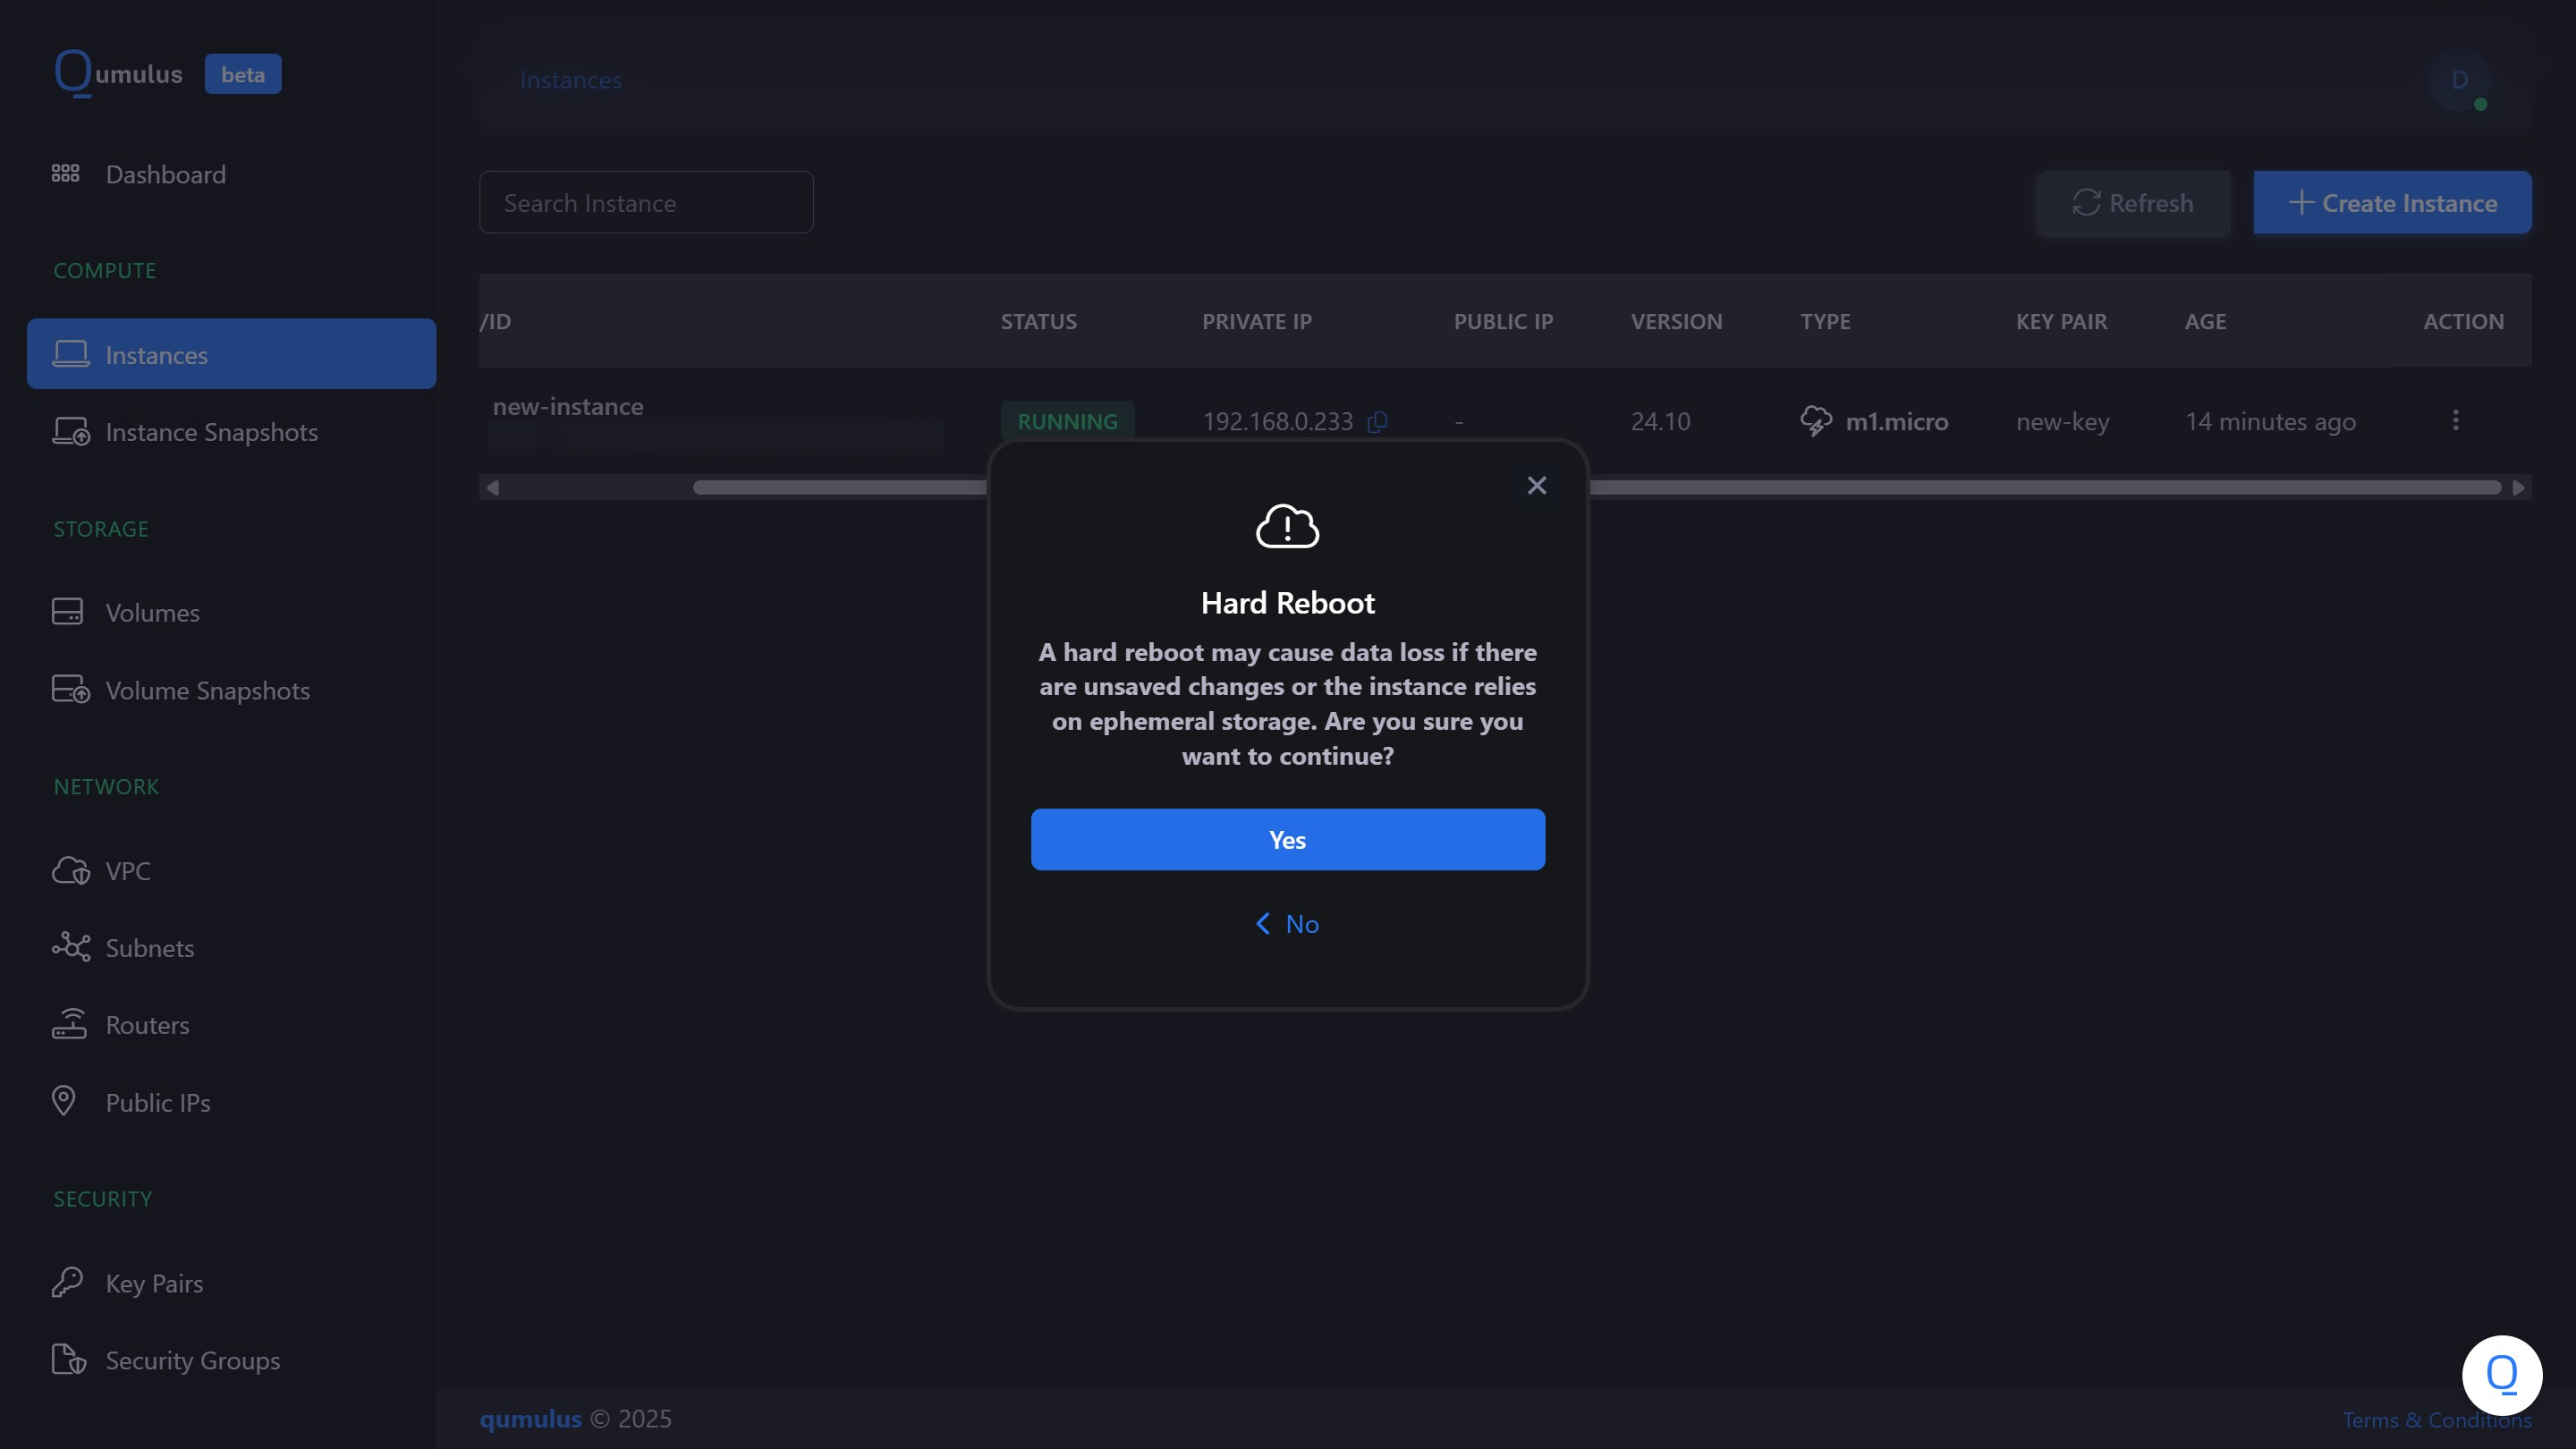The width and height of the screenshot is (2576, 1449).
Task: Open Instances in the sidebar
Action: (231, 354)
